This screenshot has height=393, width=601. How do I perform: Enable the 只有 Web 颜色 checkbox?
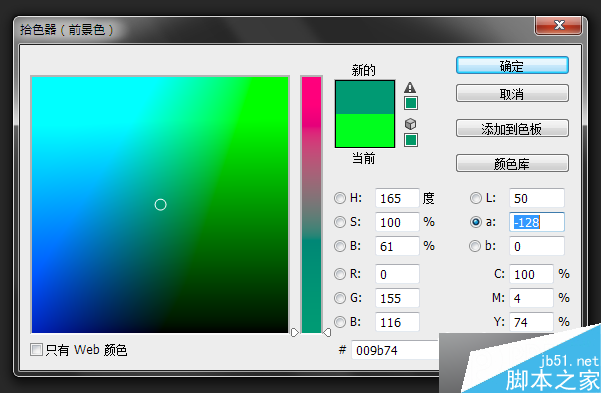[x=36, y=349]
